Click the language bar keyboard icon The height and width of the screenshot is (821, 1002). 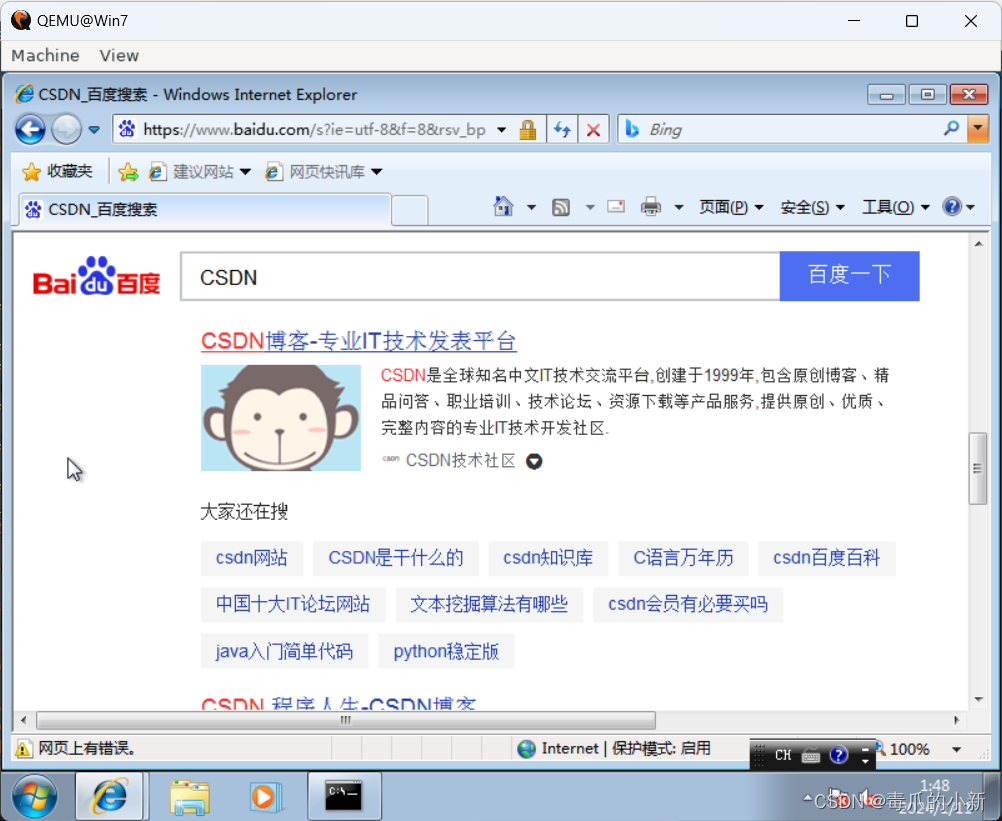click(x=810, y=756)
